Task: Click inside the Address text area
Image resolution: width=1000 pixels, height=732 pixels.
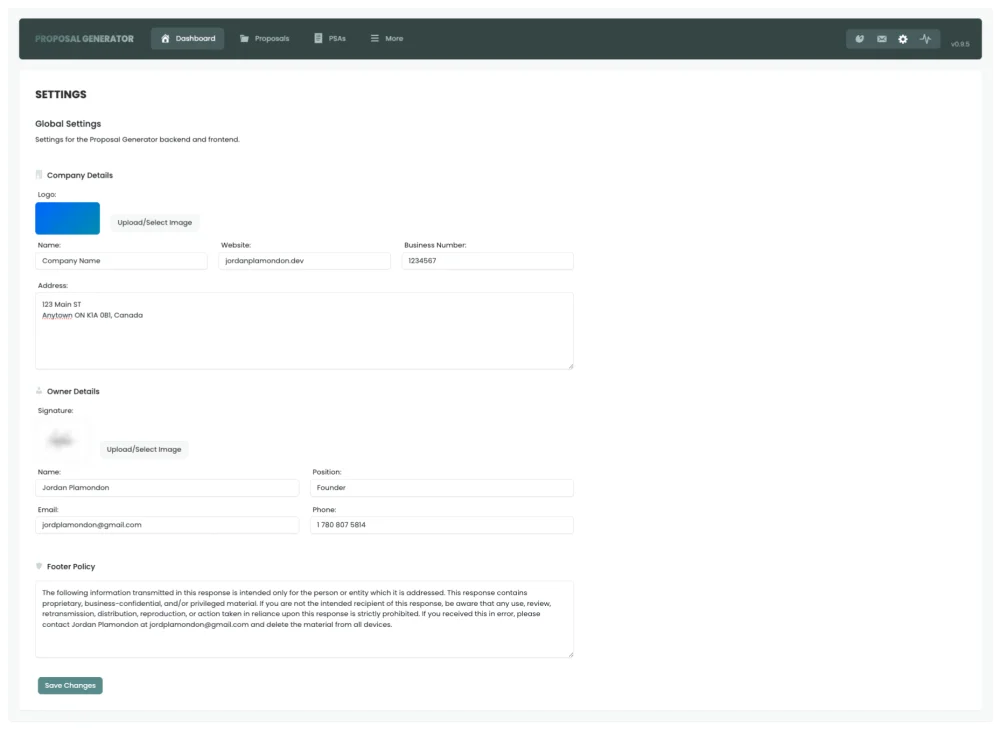Action: tap(304, 331)
